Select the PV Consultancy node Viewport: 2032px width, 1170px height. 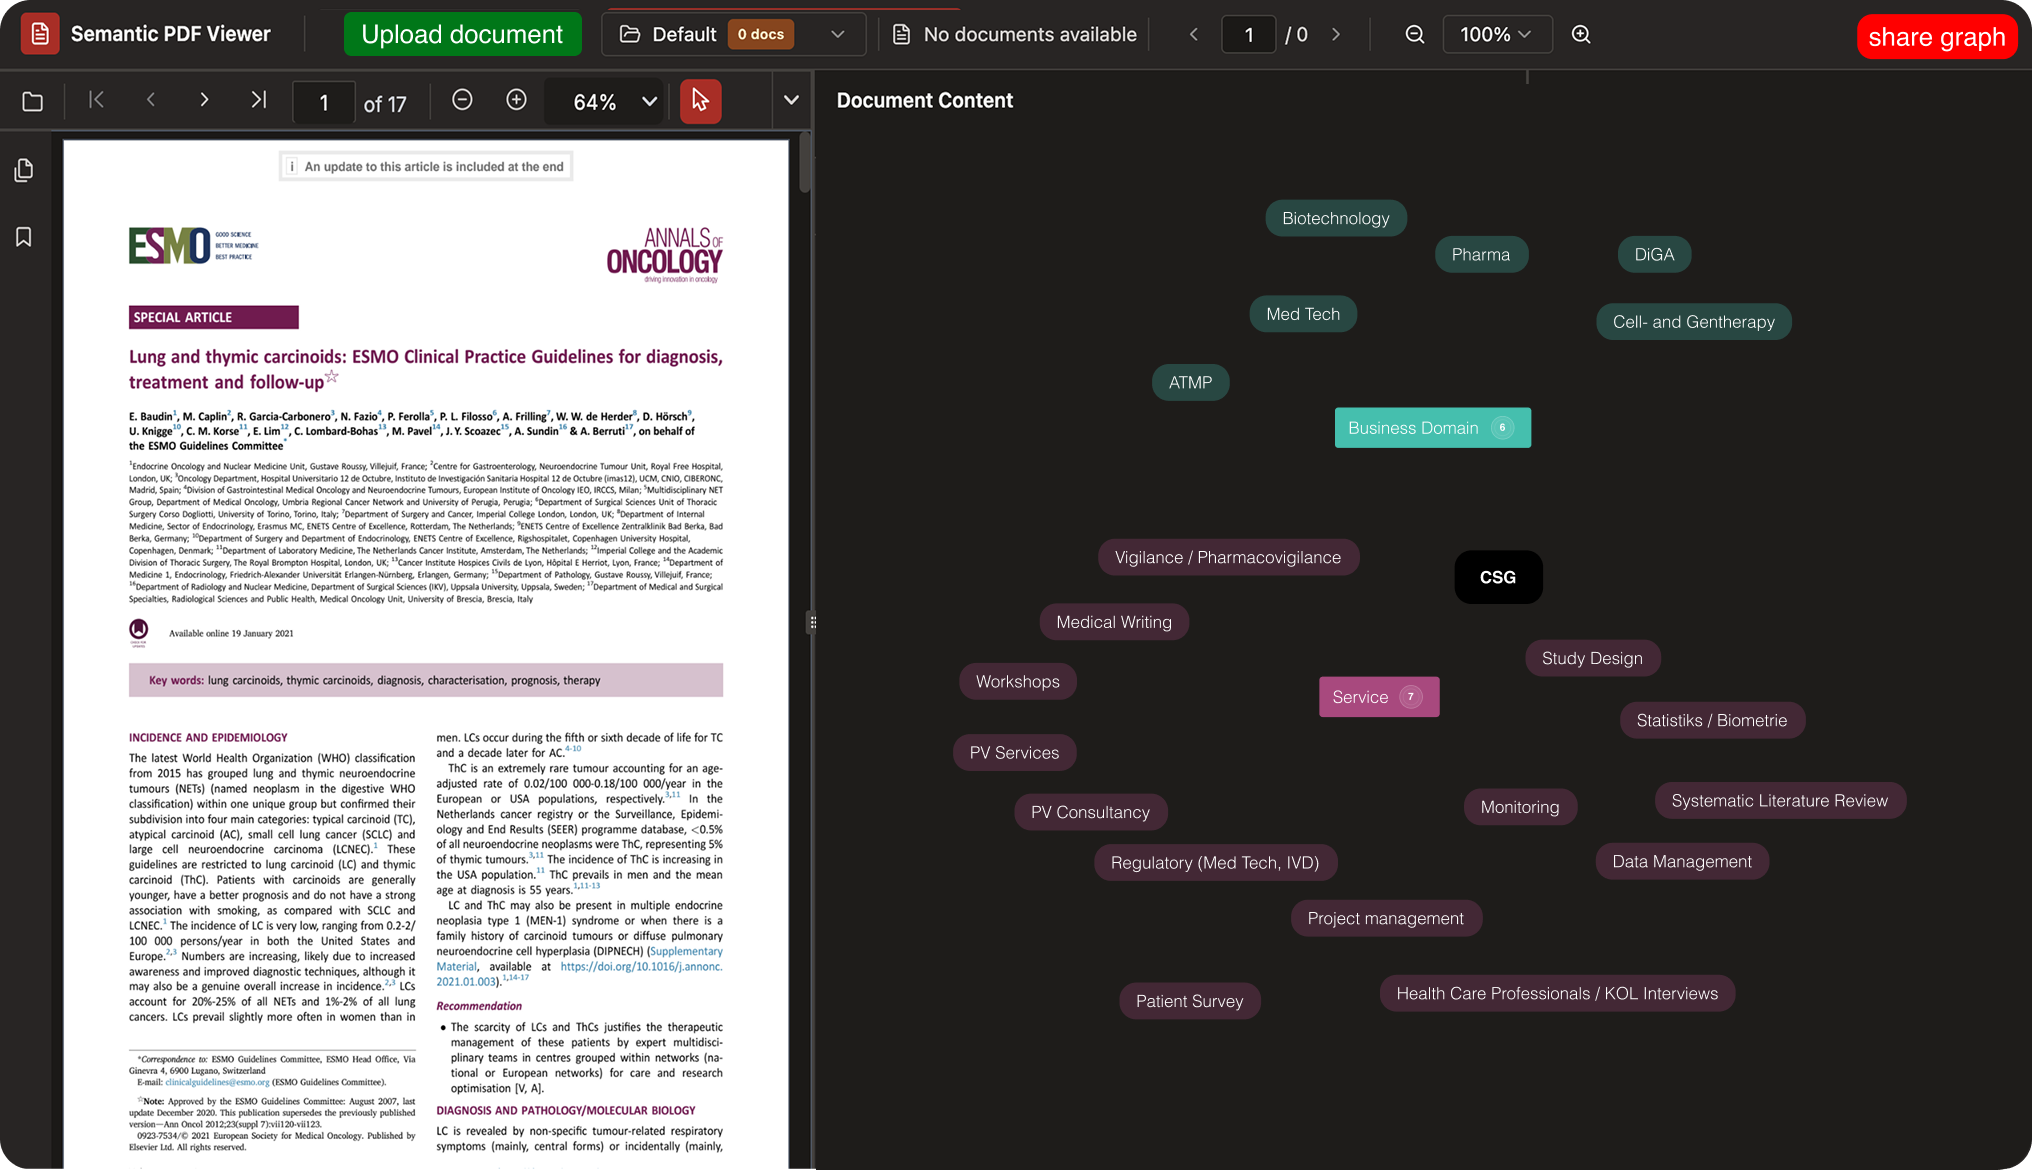pyautogui.click(x=1090, y=812)
